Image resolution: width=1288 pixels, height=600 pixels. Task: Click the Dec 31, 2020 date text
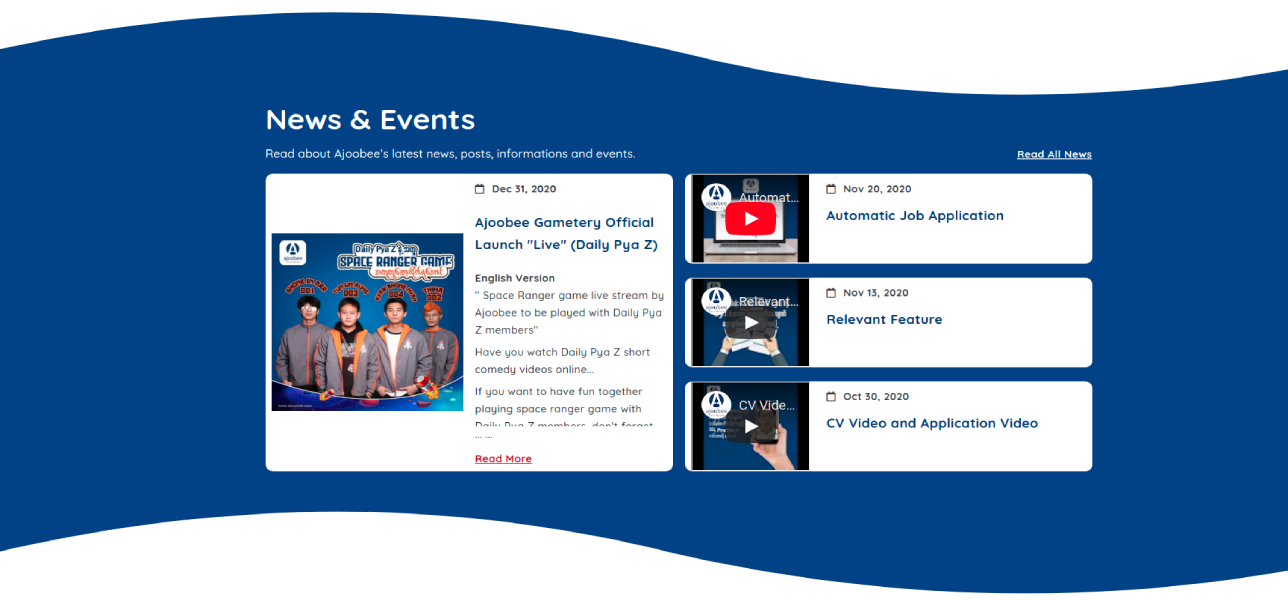click(x=524, y=189)
